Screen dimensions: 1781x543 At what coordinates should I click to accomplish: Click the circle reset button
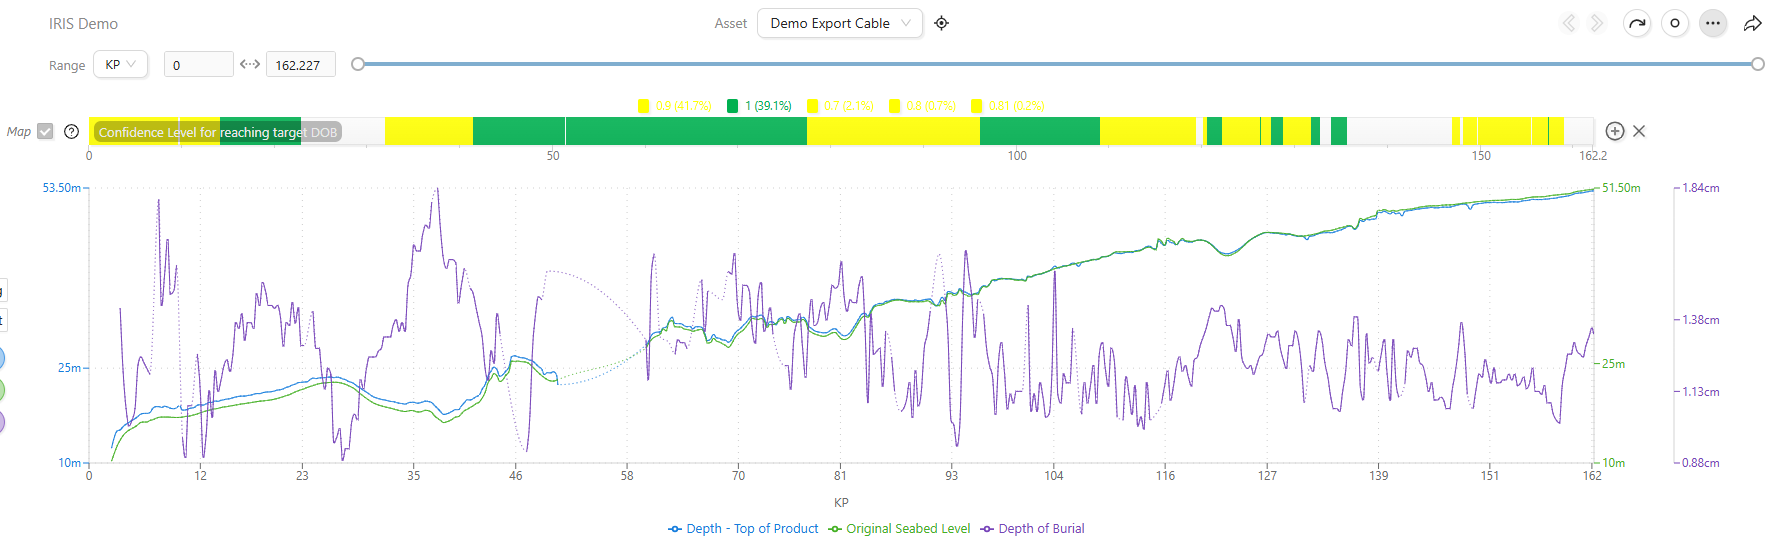tap(1675, 23)
